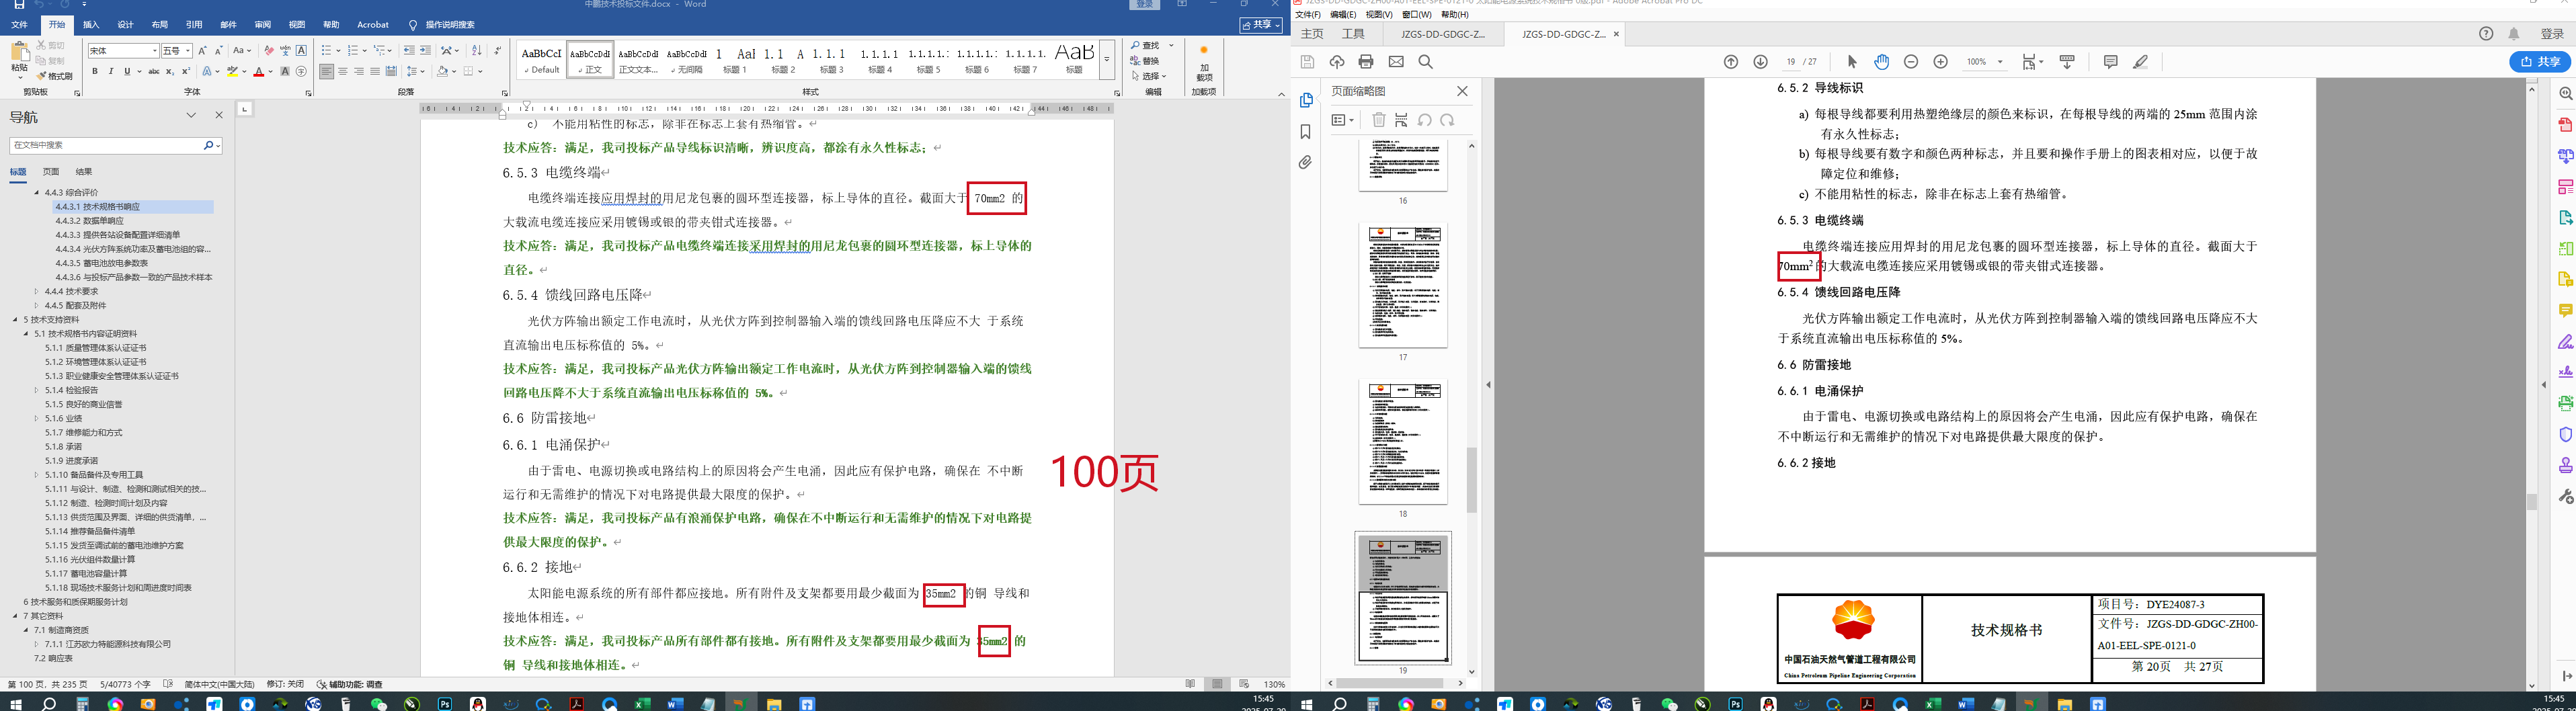Open the search magnifier in Acrobat toolbar

[x=1426, y=62]
